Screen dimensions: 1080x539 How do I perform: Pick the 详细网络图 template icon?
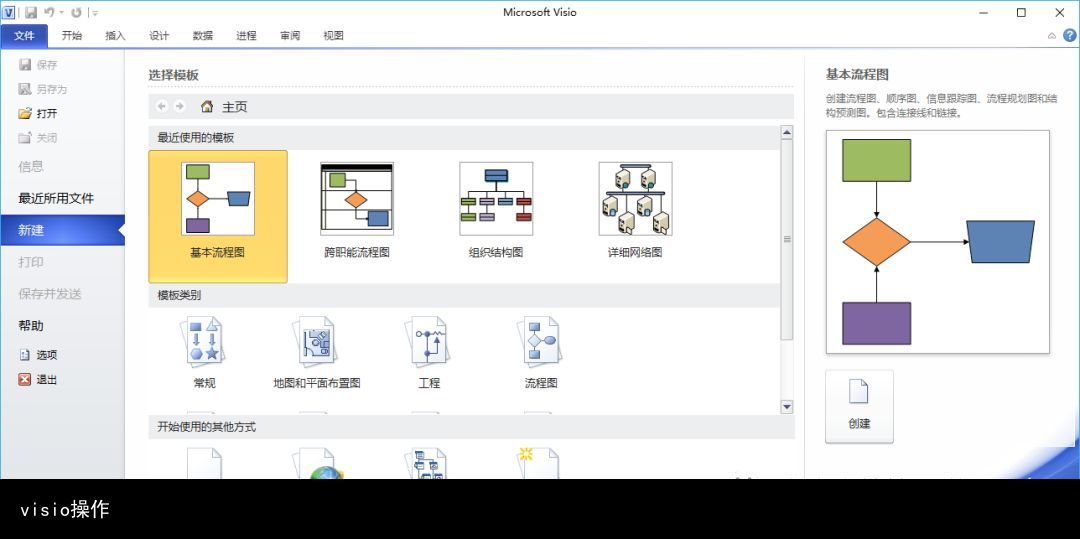coord(635,199)
